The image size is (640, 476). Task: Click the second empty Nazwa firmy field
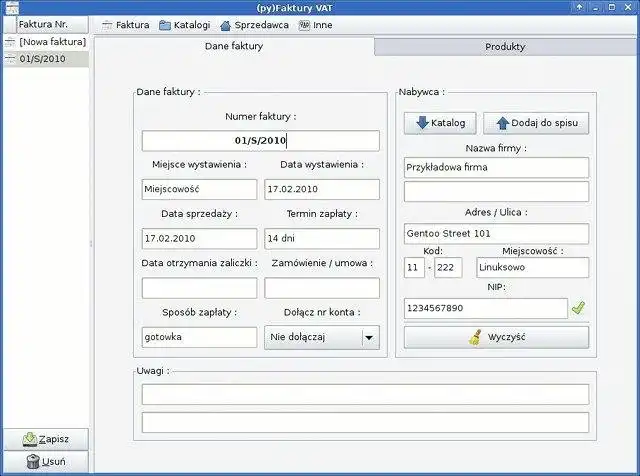click(496, 191)
